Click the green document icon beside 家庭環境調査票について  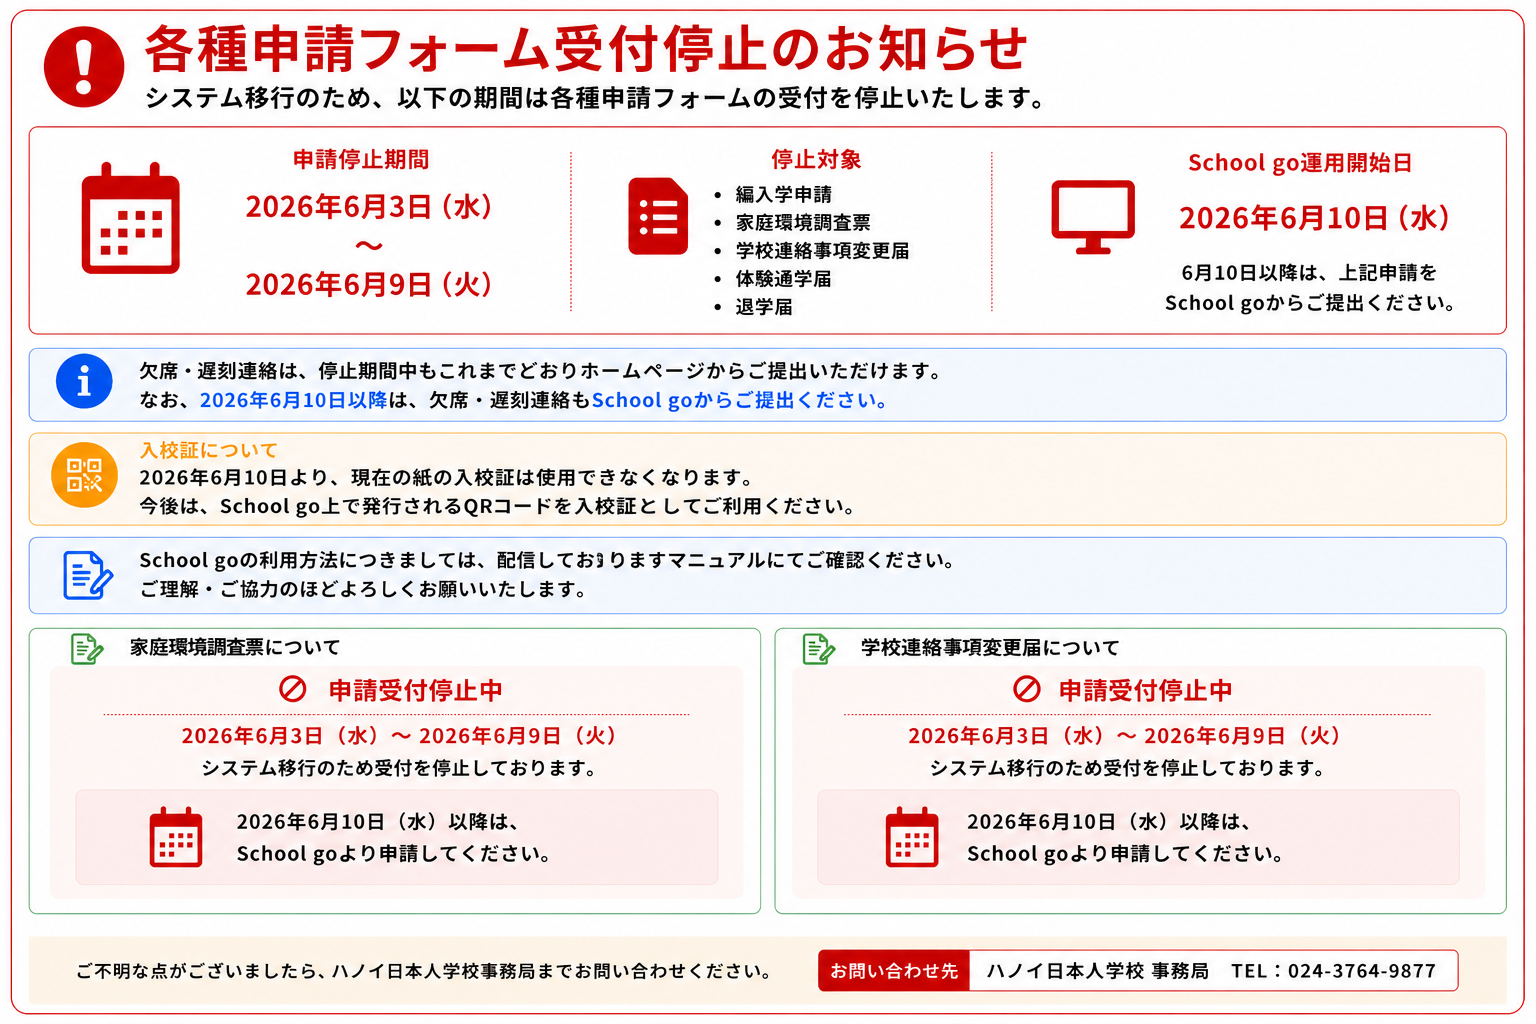coord(87,649)
